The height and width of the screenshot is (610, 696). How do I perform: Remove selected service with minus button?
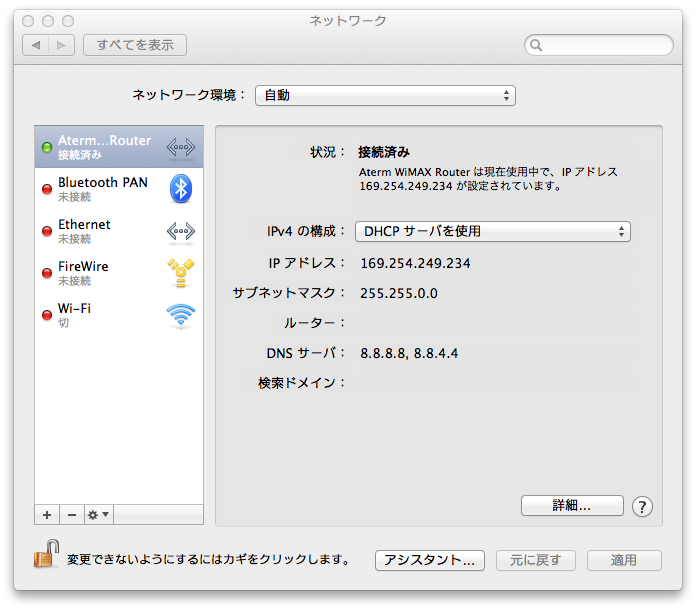click(x=72, y=515)
